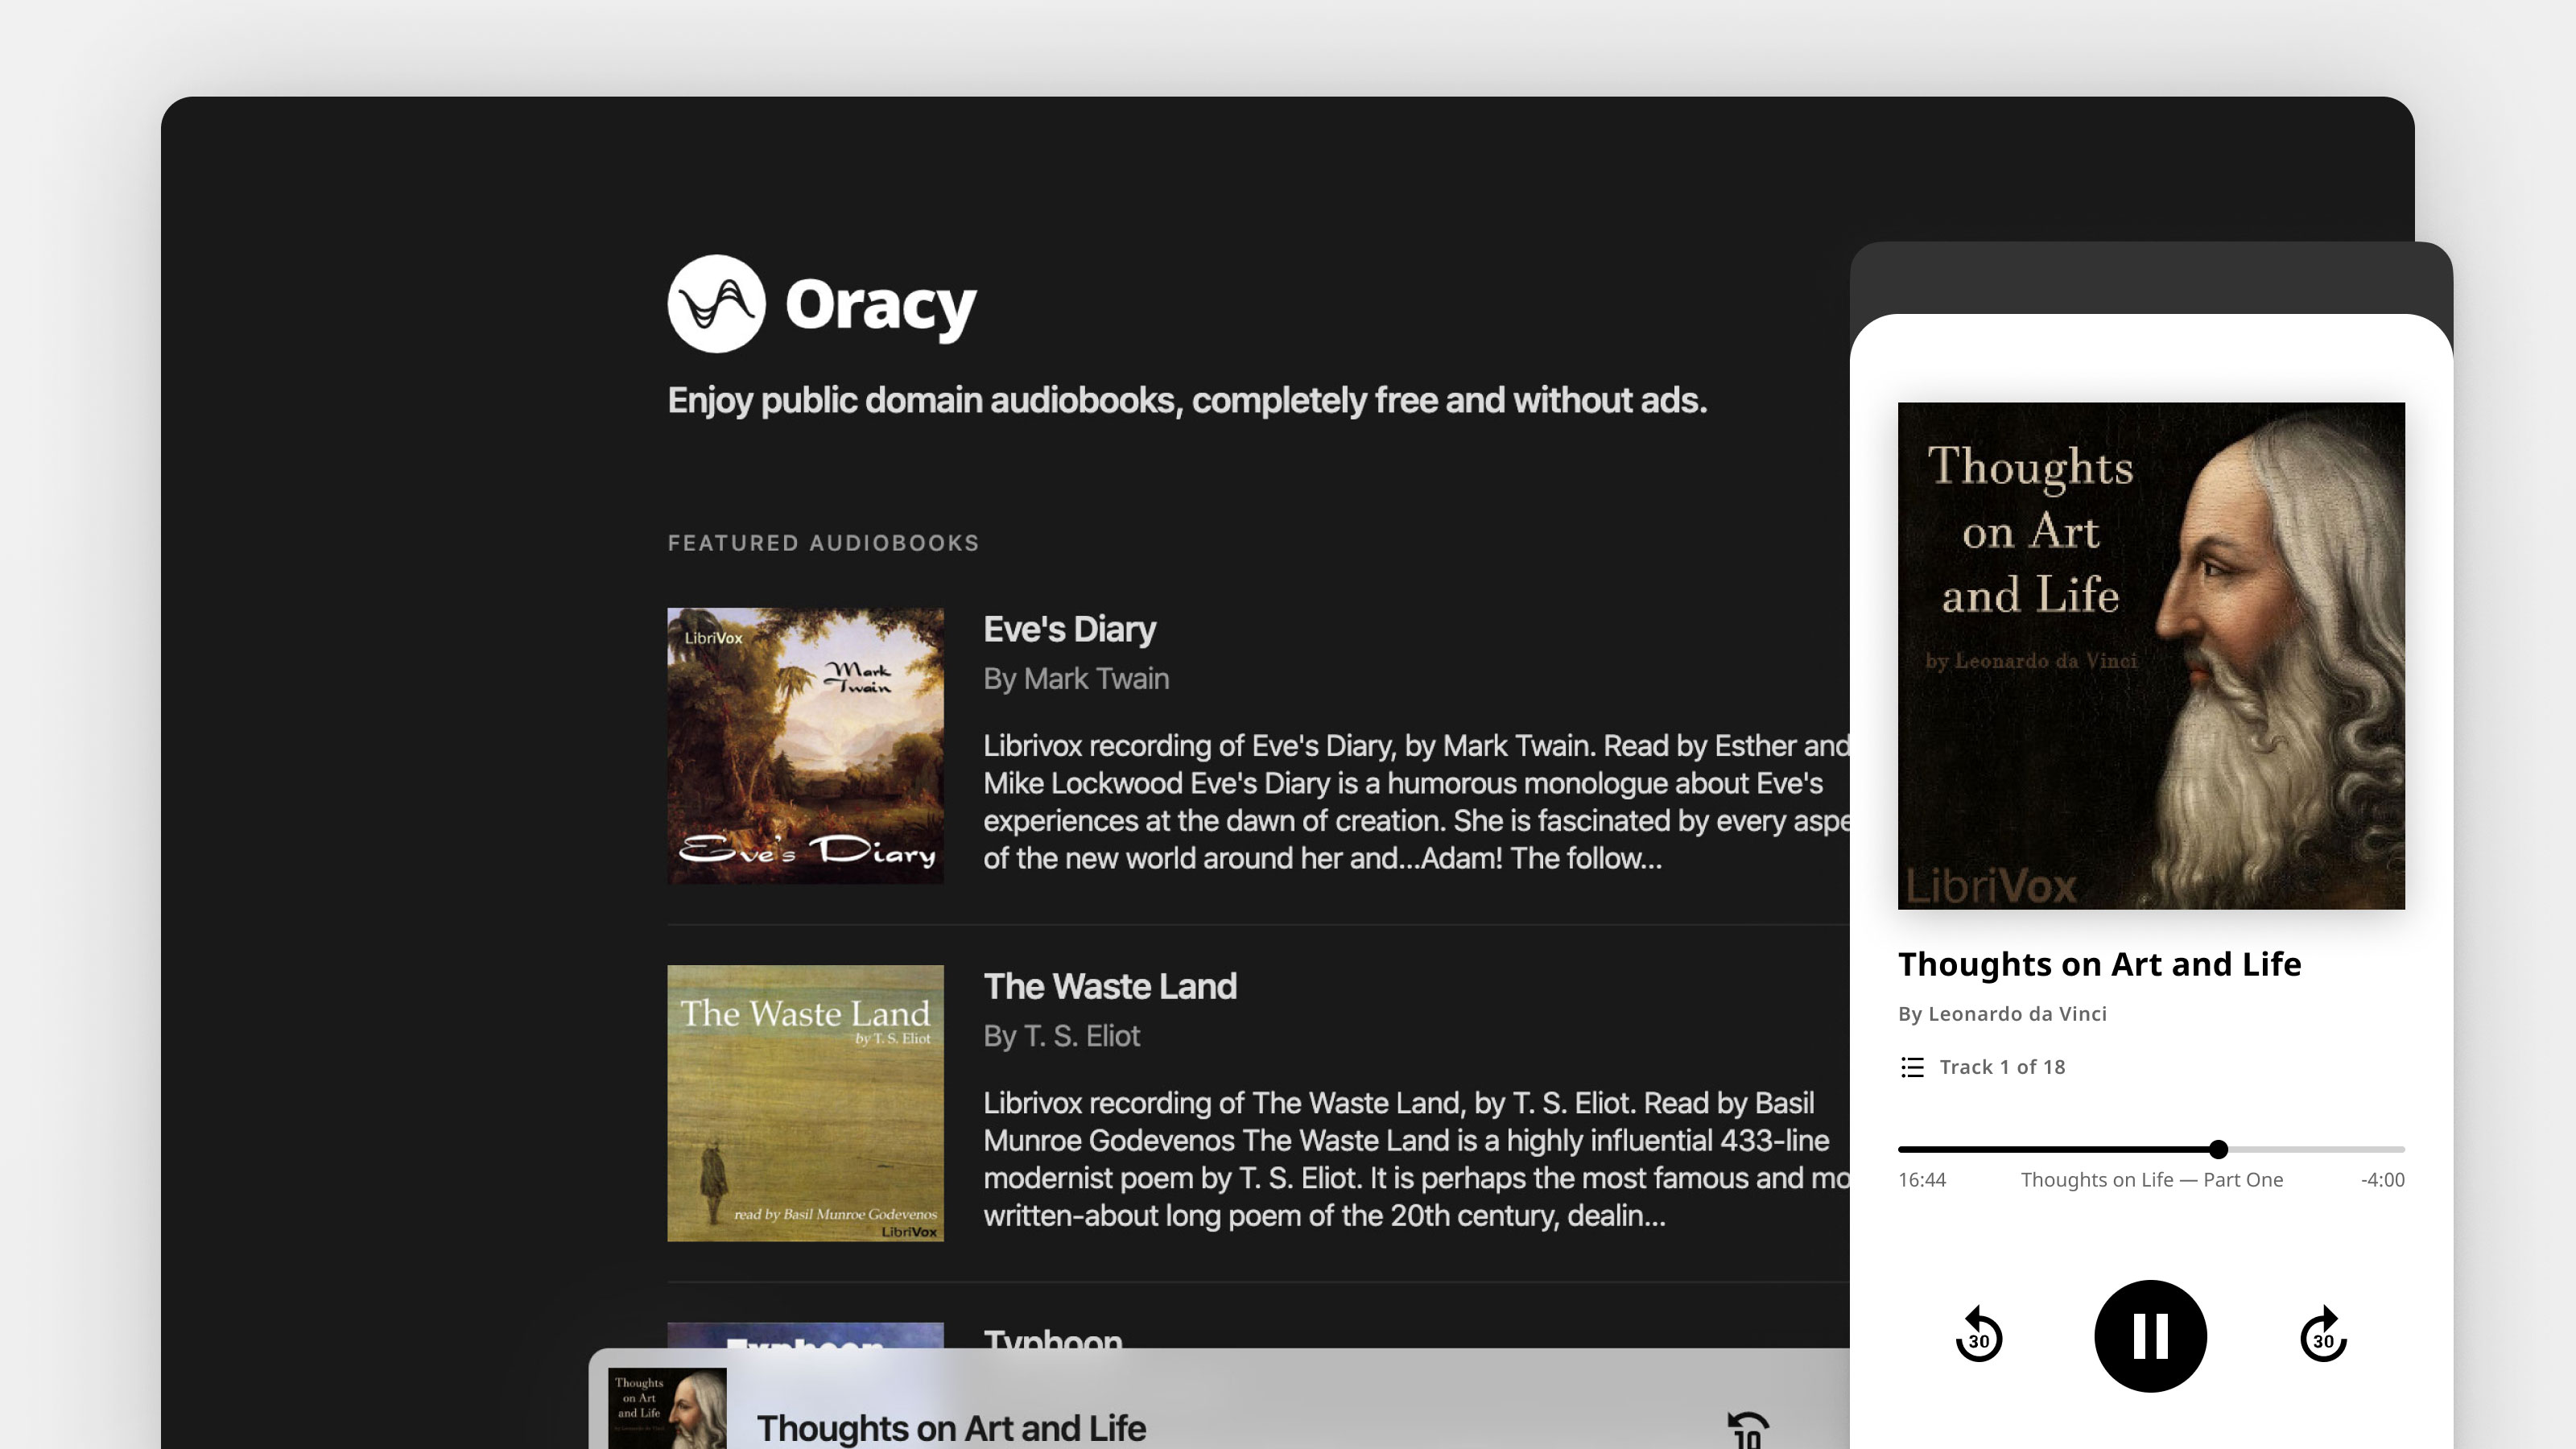Expand the Track 1 of 18 list
The height and width of the screenshot is (1449, 2576).
[x=2001, y=1067]
